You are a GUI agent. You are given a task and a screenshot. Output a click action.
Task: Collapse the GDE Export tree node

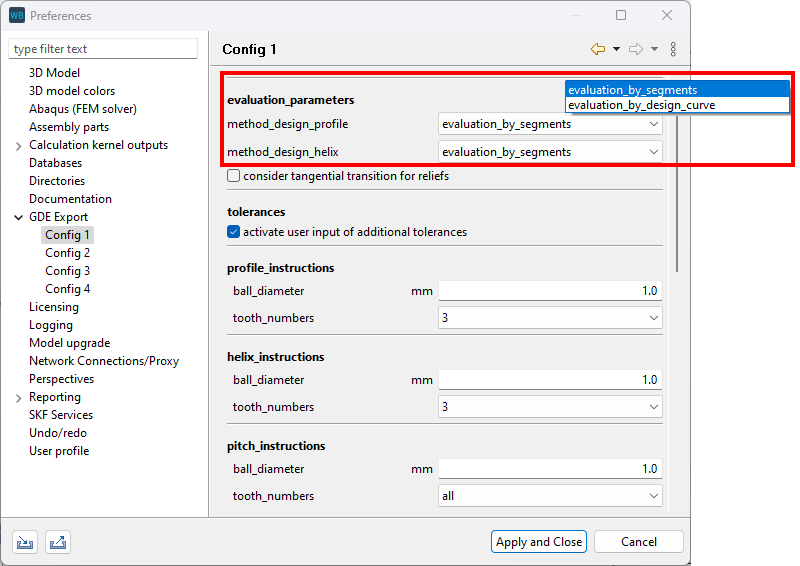pos(19,217)
